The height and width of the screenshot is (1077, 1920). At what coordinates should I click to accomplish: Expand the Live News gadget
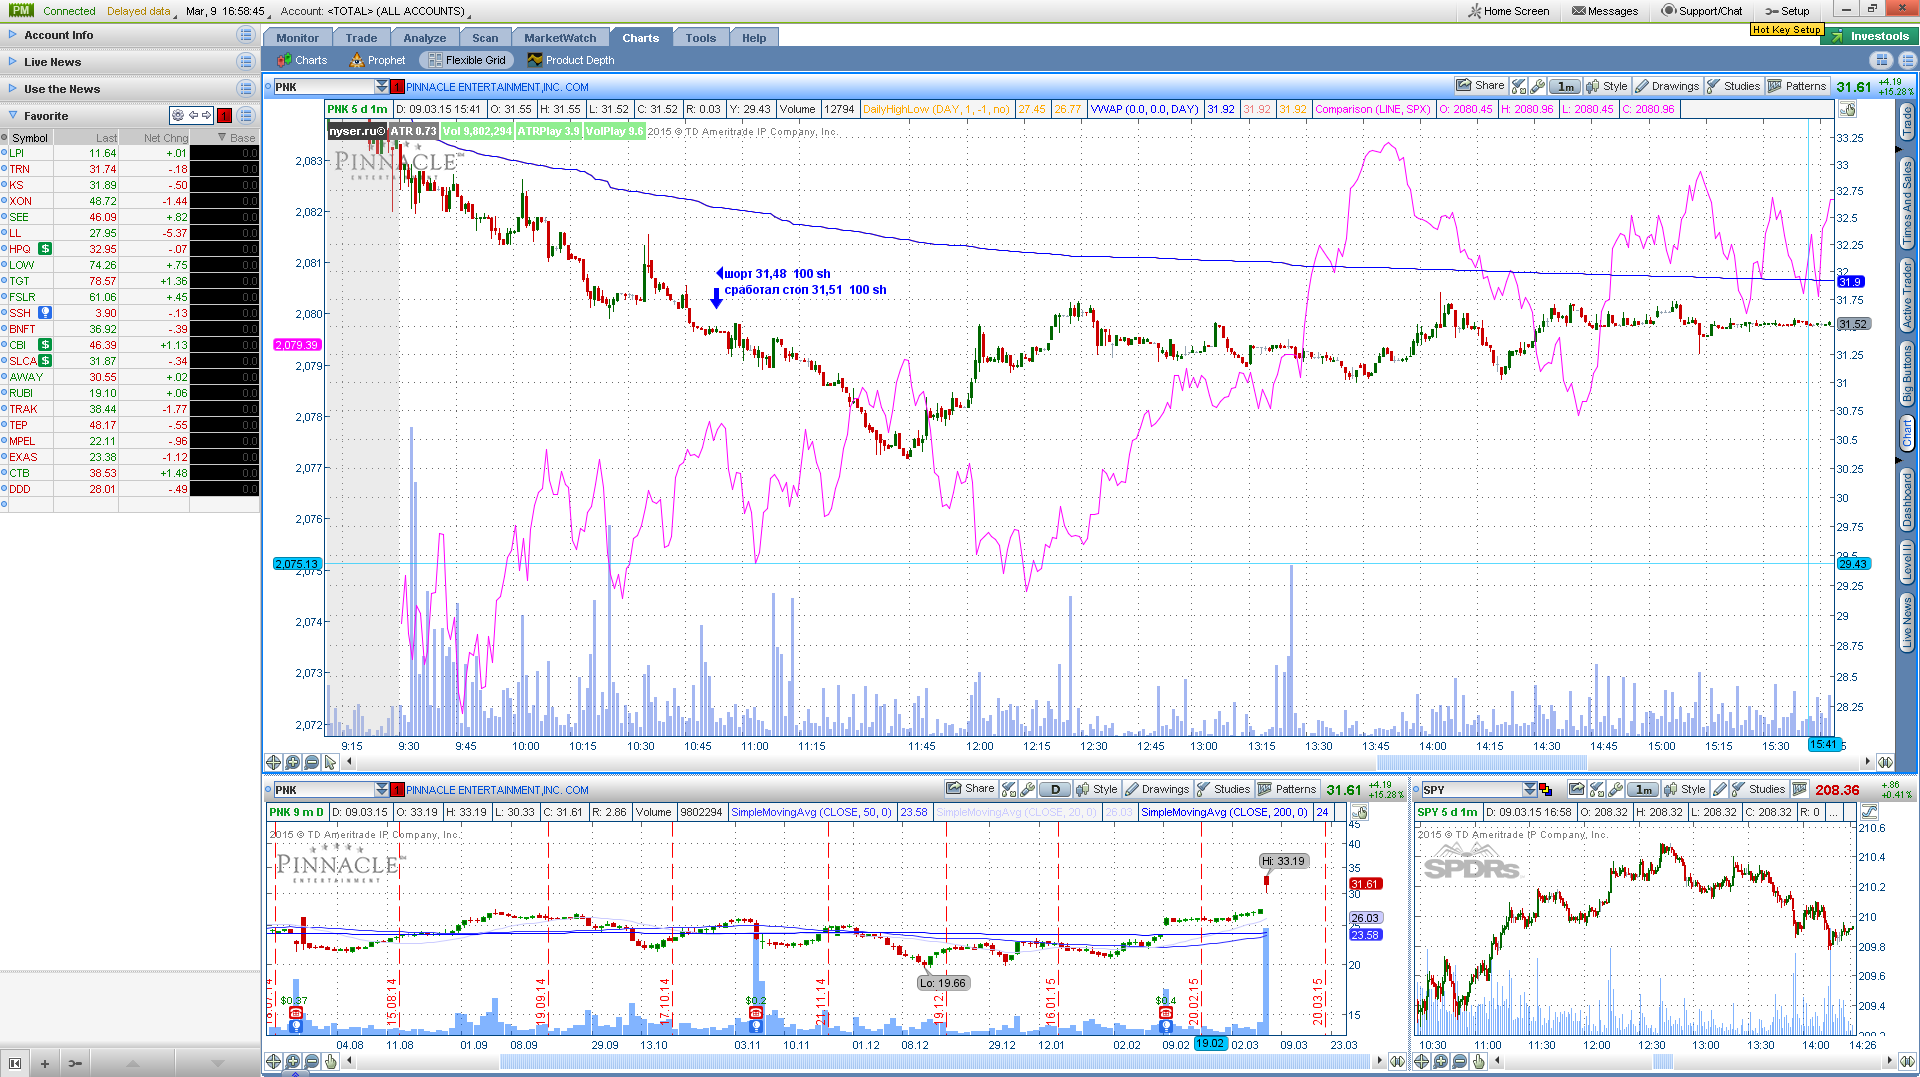tap(13, 62)
